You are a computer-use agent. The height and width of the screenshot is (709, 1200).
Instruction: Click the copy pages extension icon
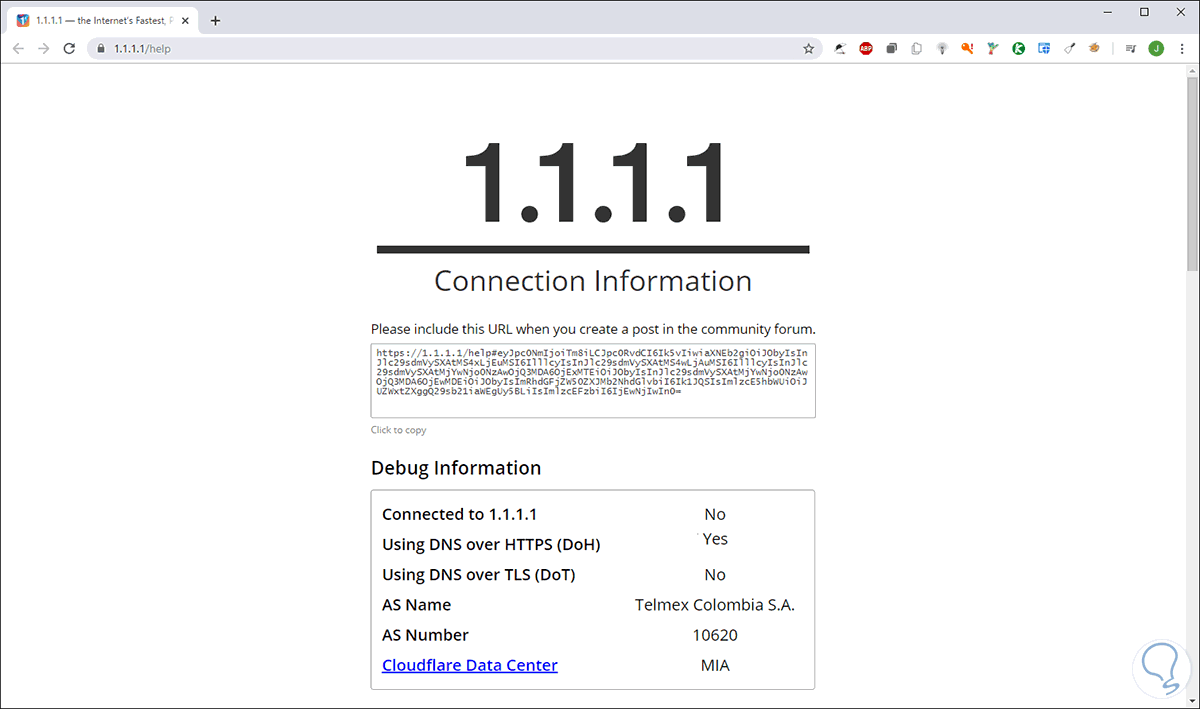(x=916, y=48)
